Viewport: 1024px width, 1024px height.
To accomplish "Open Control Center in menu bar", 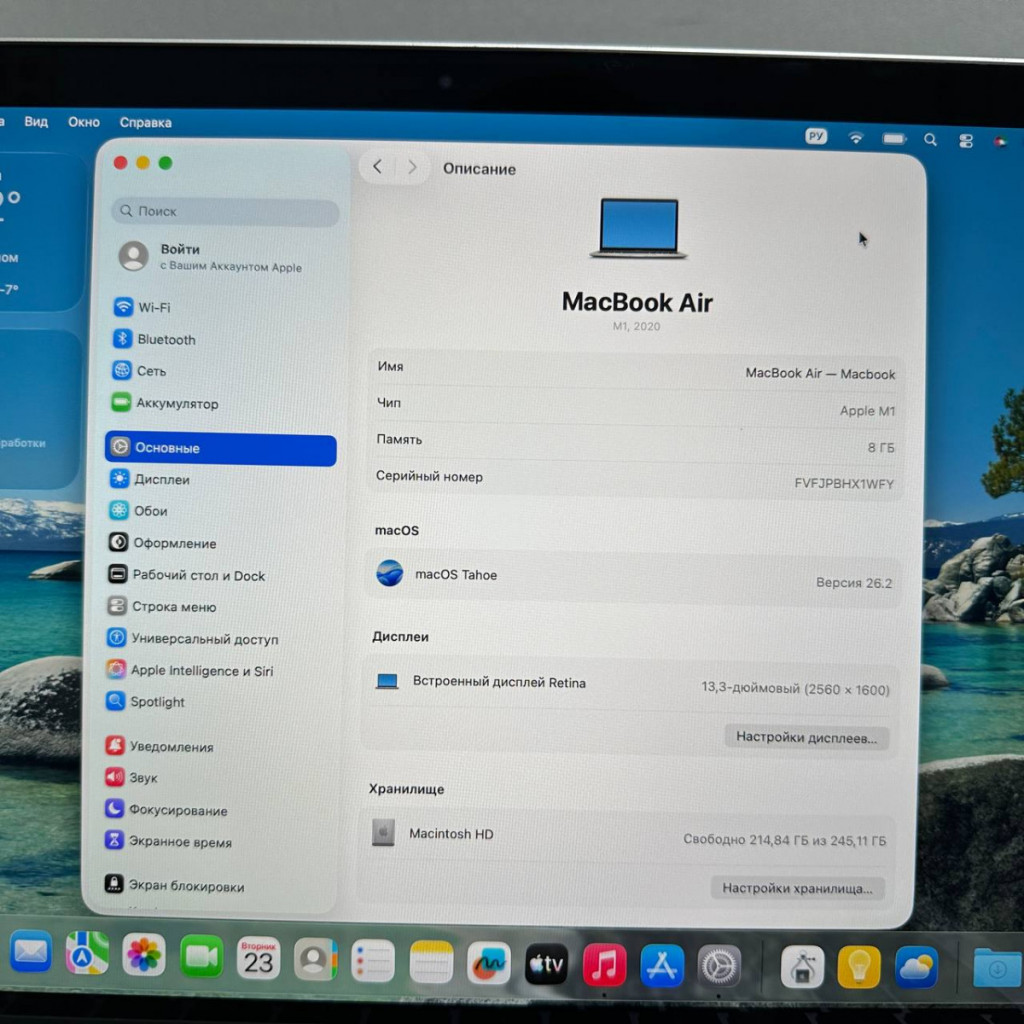I will (x=965, y=141).
